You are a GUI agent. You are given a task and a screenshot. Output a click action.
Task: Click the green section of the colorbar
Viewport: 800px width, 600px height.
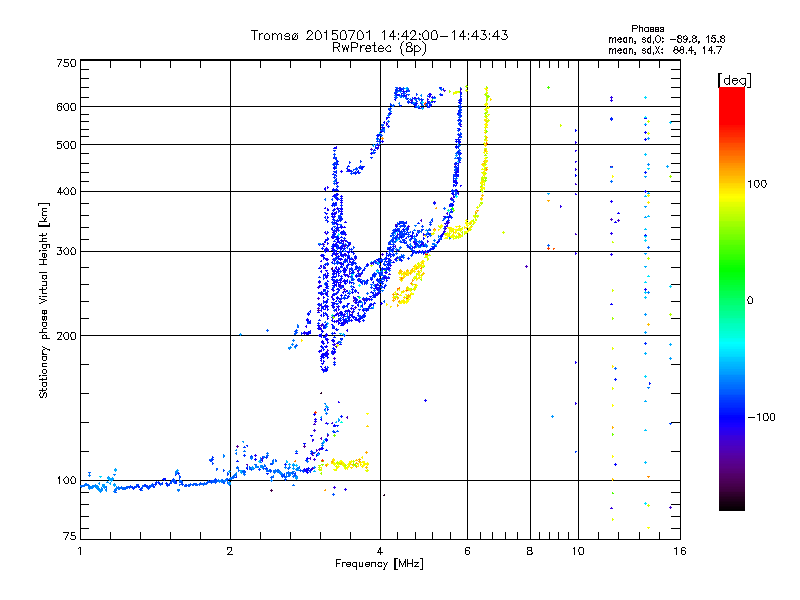click(x=732, y=270)
